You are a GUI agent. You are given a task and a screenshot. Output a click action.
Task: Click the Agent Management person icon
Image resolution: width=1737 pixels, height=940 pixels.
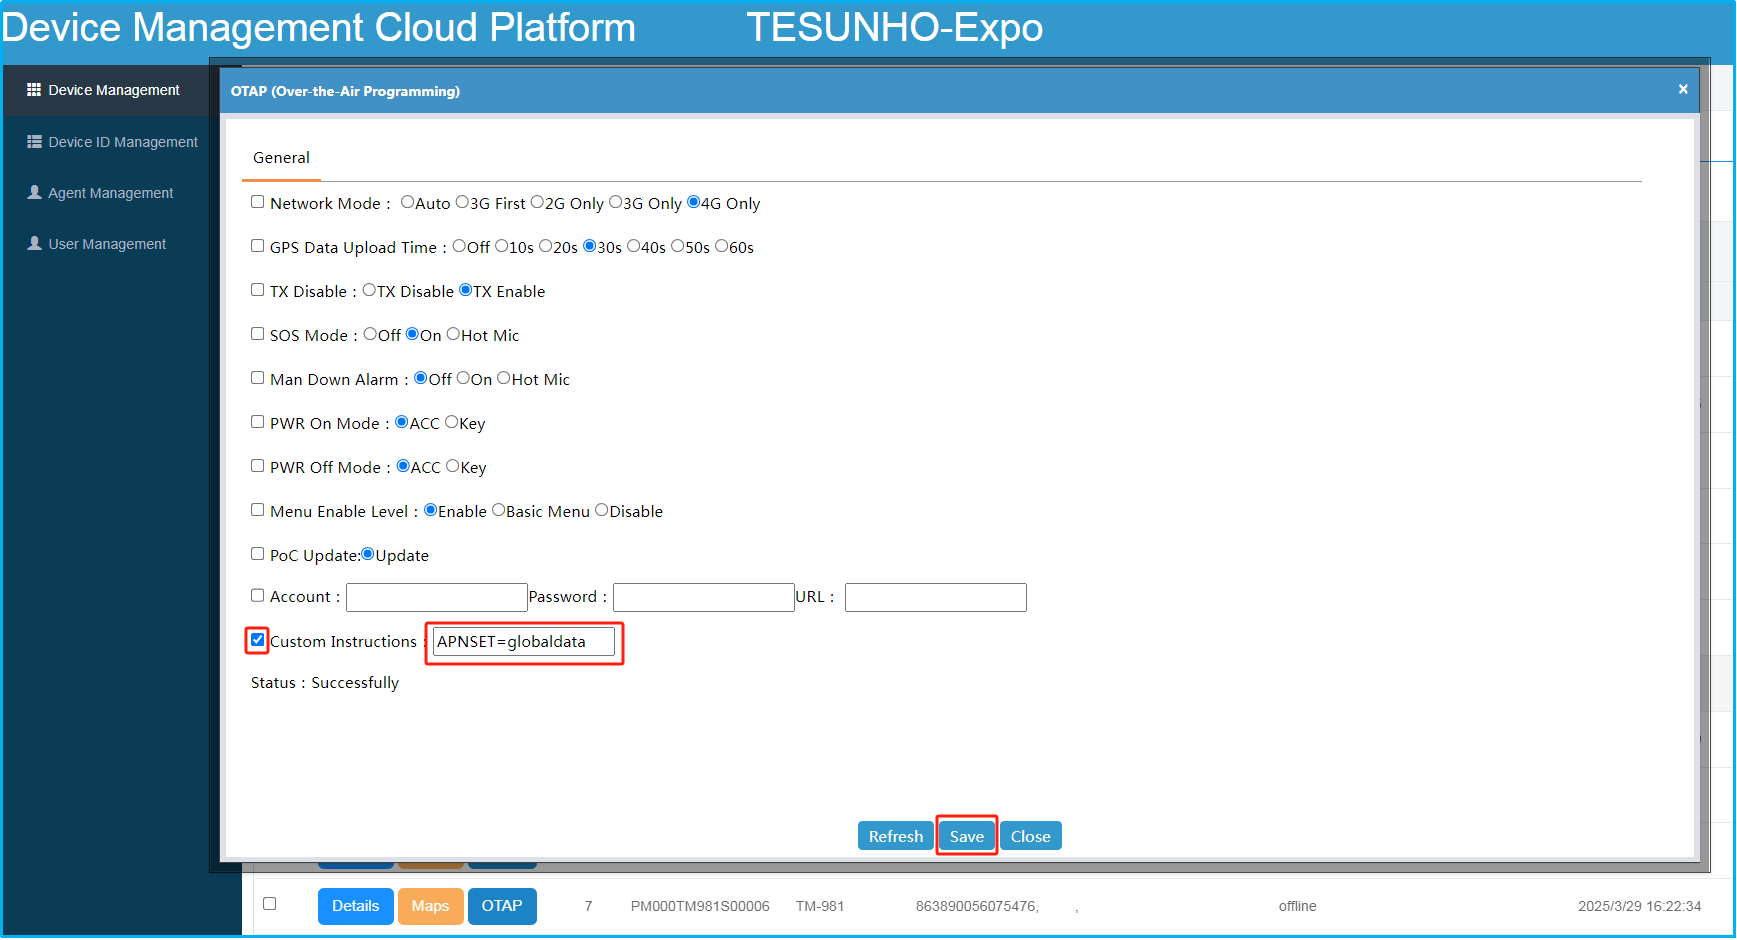34,192
